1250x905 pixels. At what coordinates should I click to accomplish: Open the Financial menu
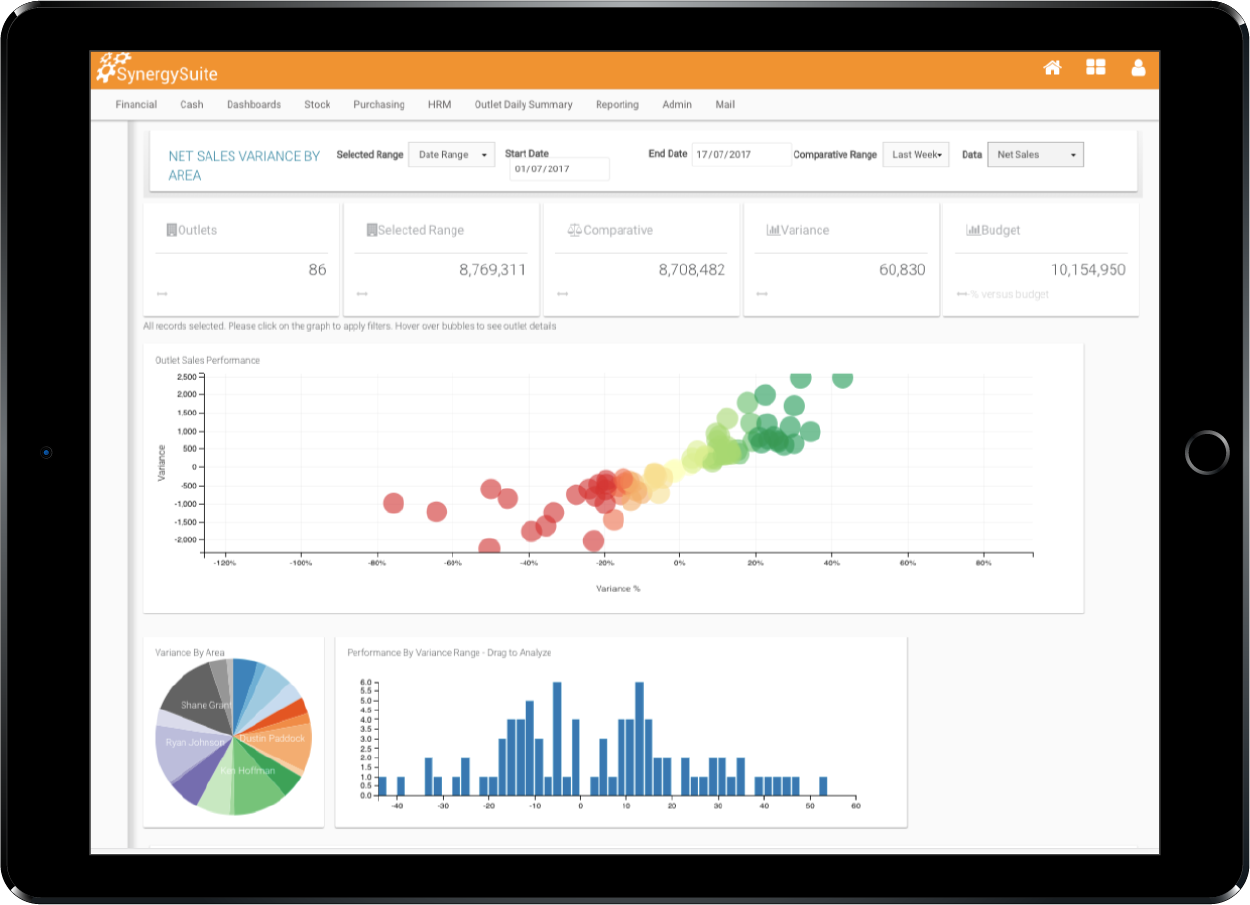136,104
